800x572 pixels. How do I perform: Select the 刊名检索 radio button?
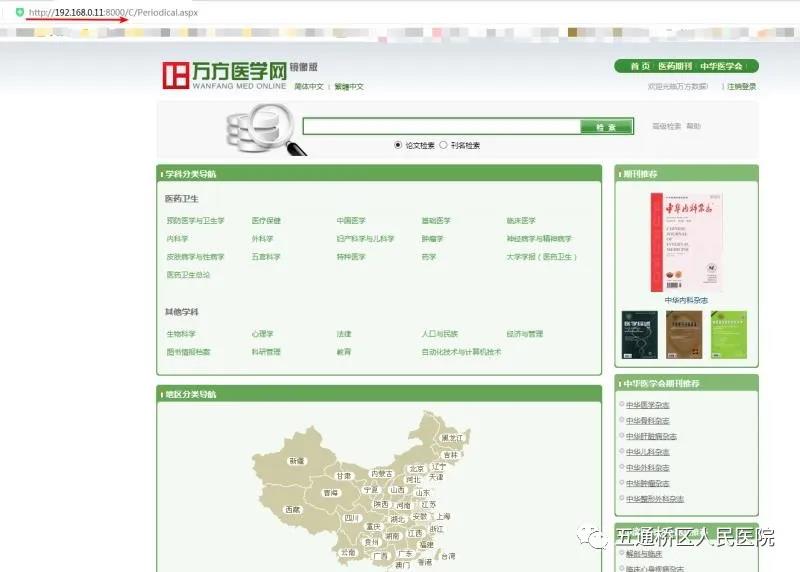[443, 145]
